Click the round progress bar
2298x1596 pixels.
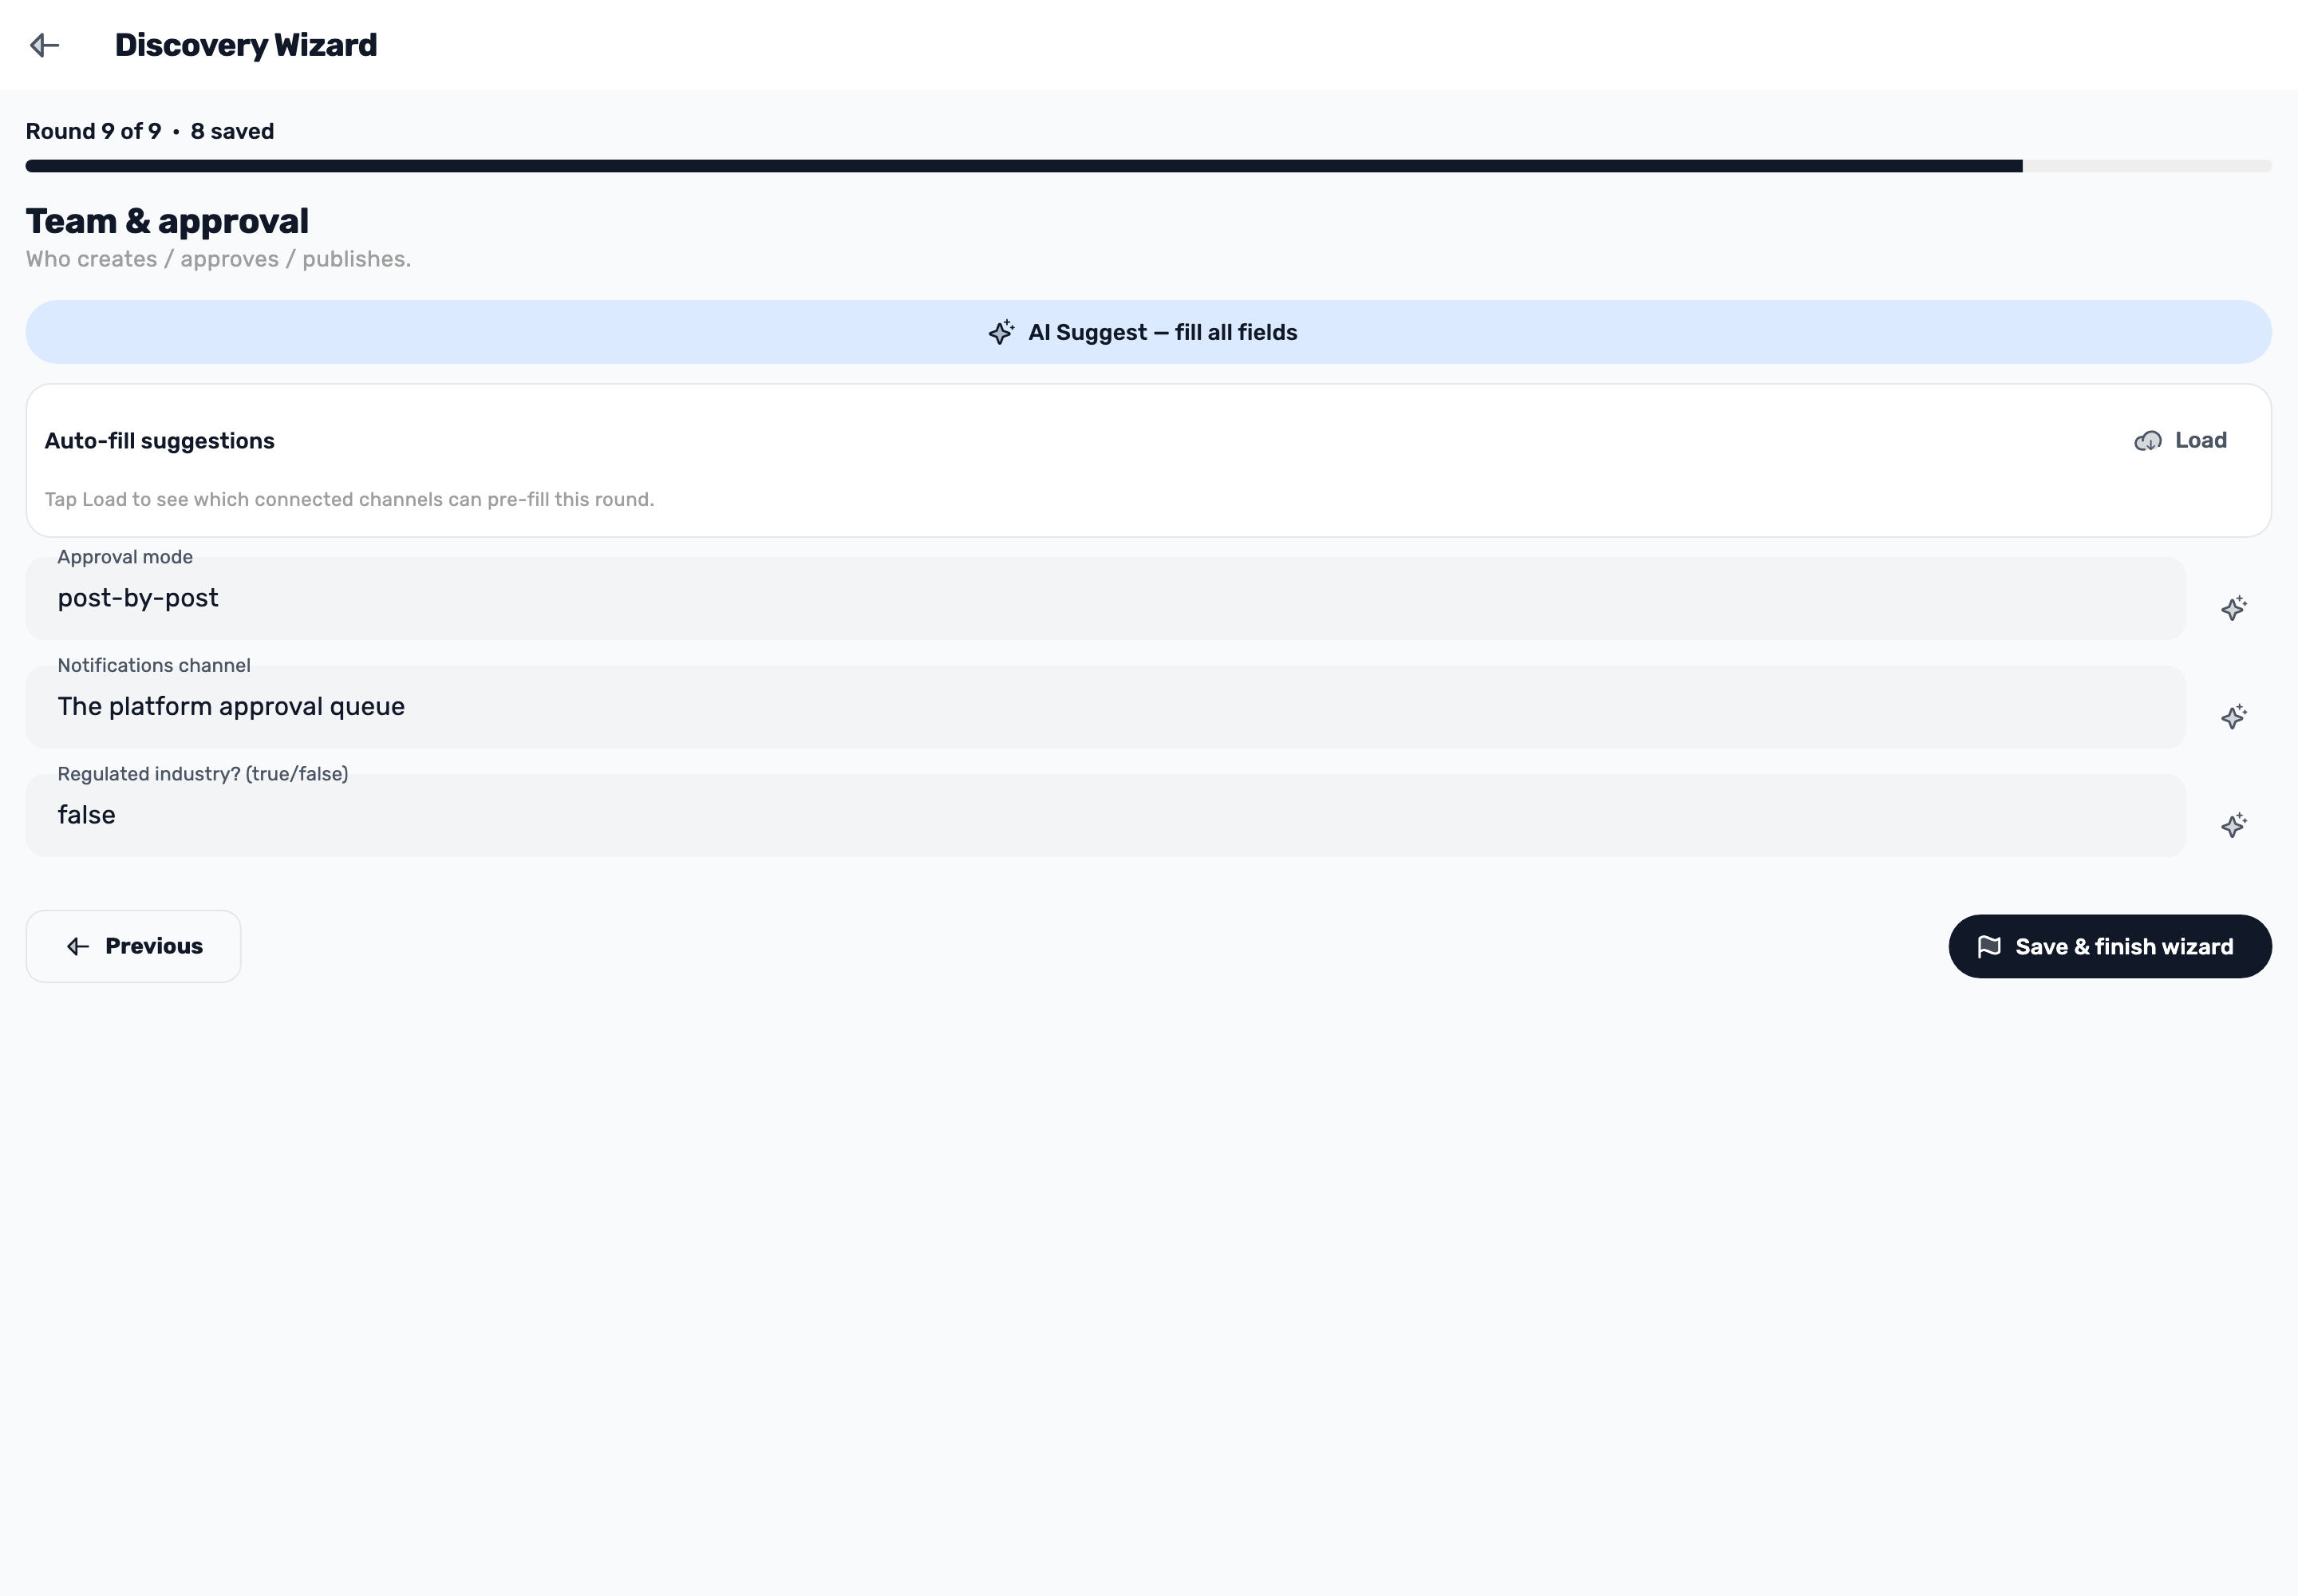tap(1148, 166)
